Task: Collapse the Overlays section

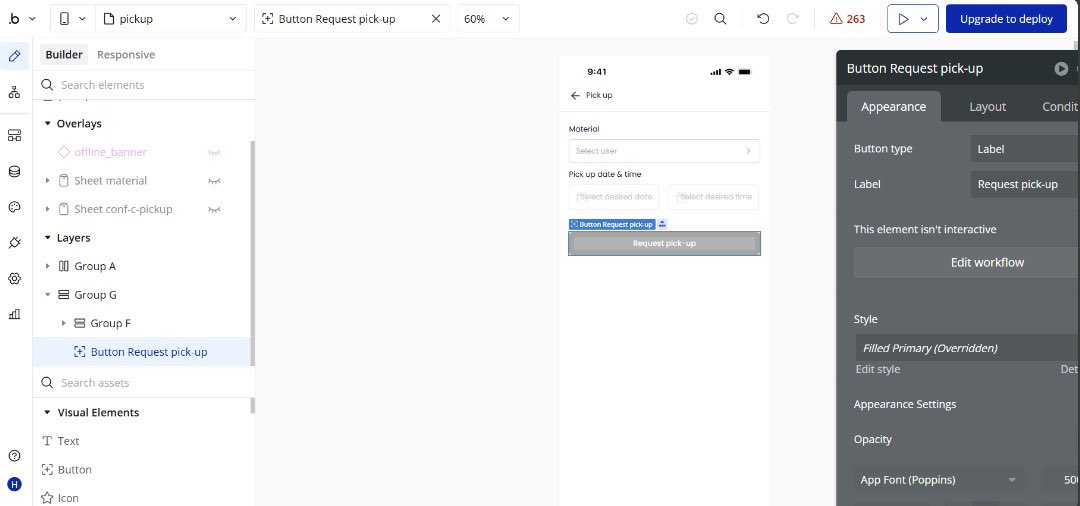Action: pyautogui.click(x=48, y=124)
